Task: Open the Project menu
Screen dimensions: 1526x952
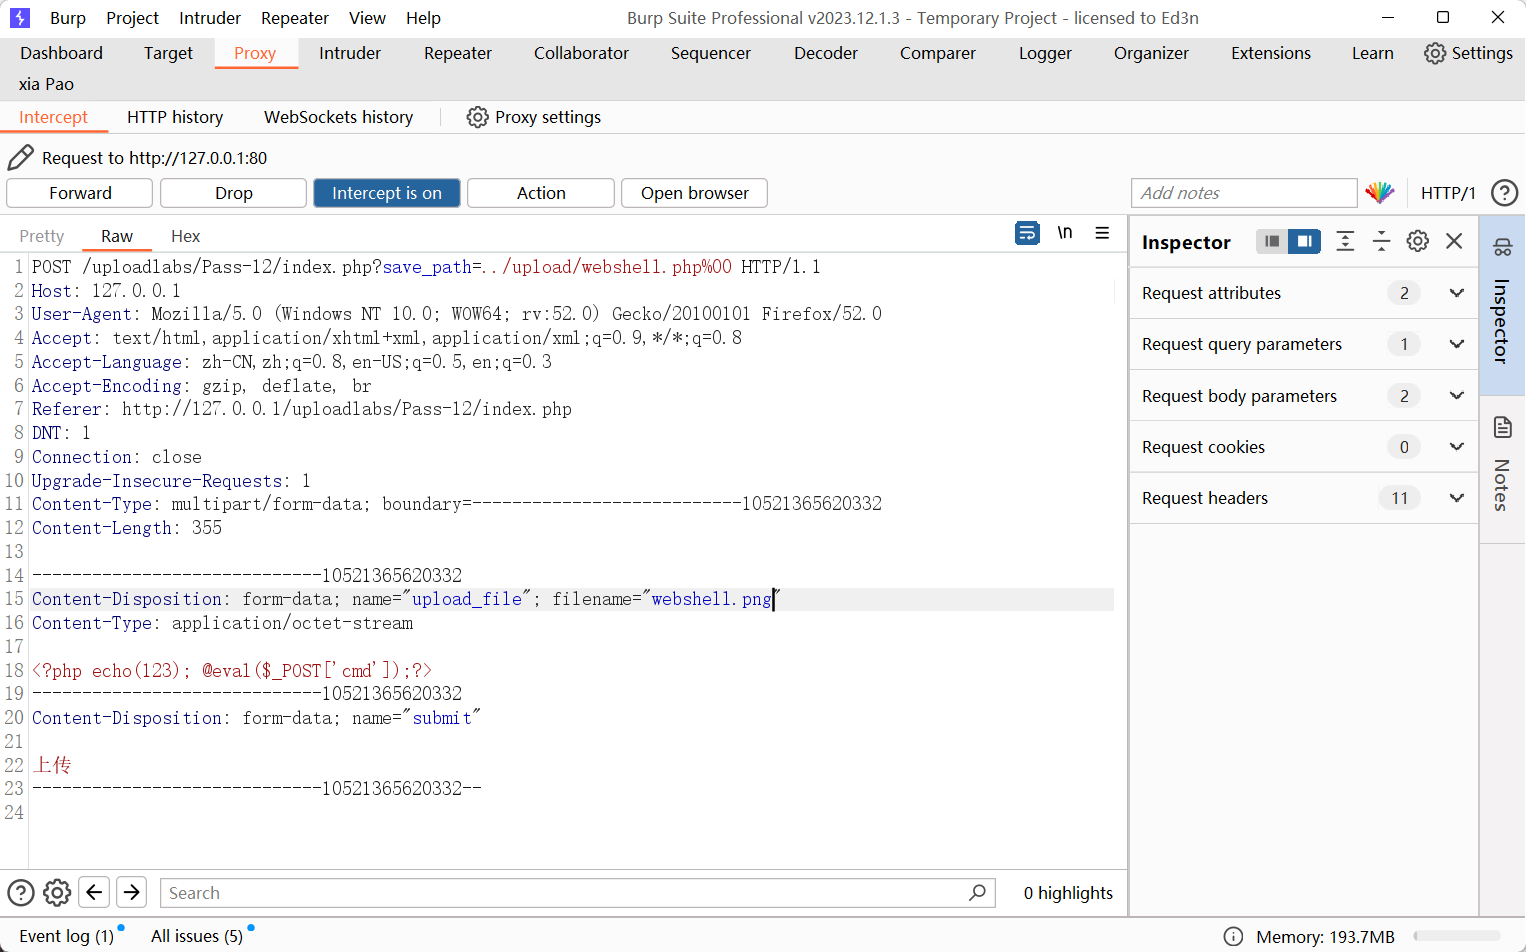Action: click(x=133, y=18)
